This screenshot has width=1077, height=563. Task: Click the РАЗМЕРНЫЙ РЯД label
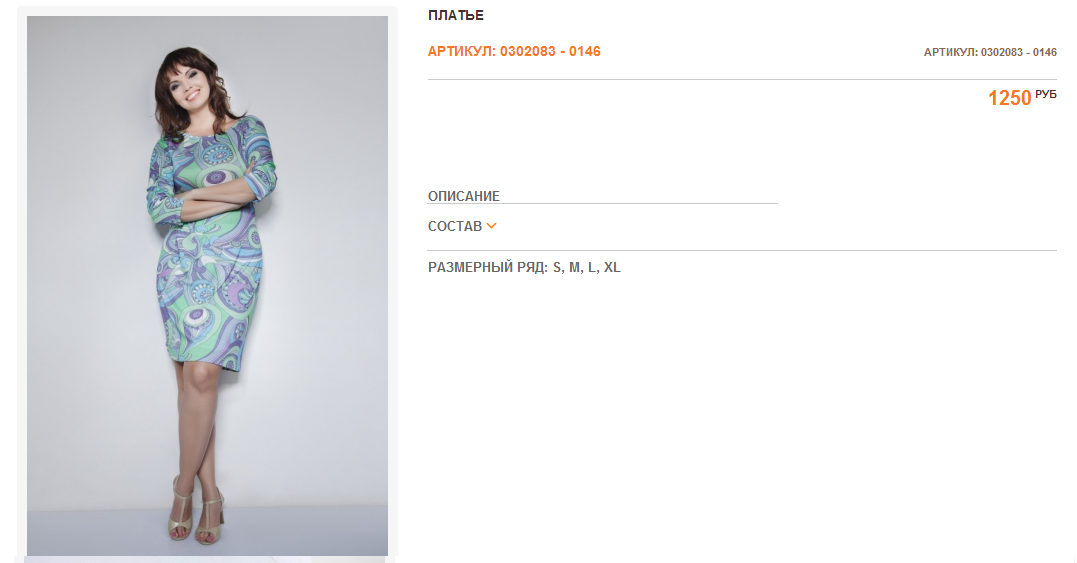[488, 268]
